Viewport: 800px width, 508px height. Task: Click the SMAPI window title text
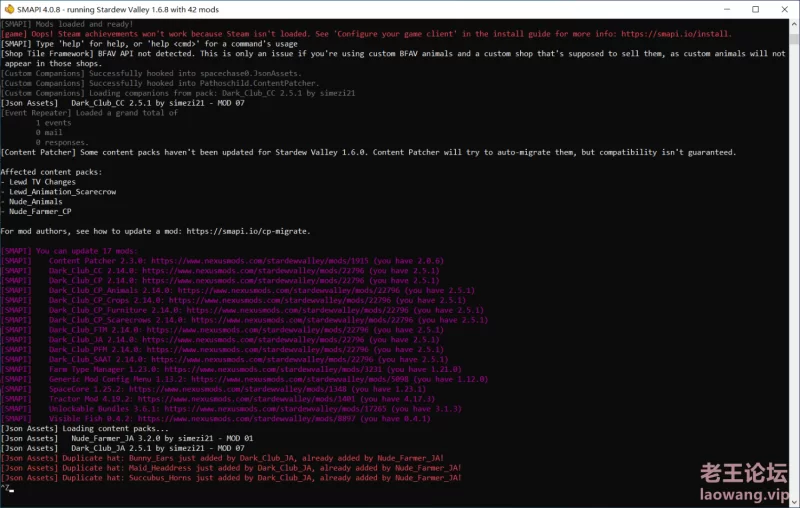click(x=118, y=10)
